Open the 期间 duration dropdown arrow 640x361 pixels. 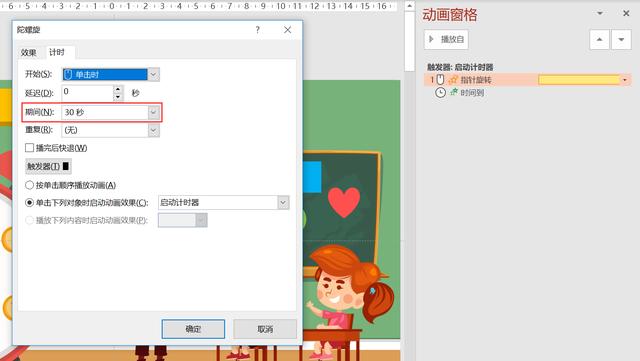(153, 112)
